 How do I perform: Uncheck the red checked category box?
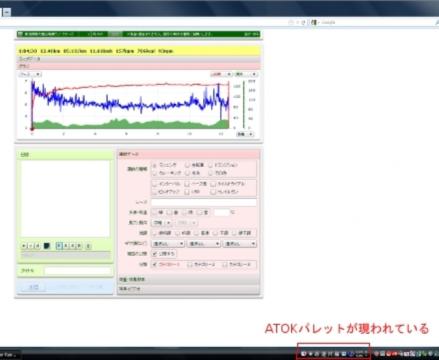pos(154,264)
